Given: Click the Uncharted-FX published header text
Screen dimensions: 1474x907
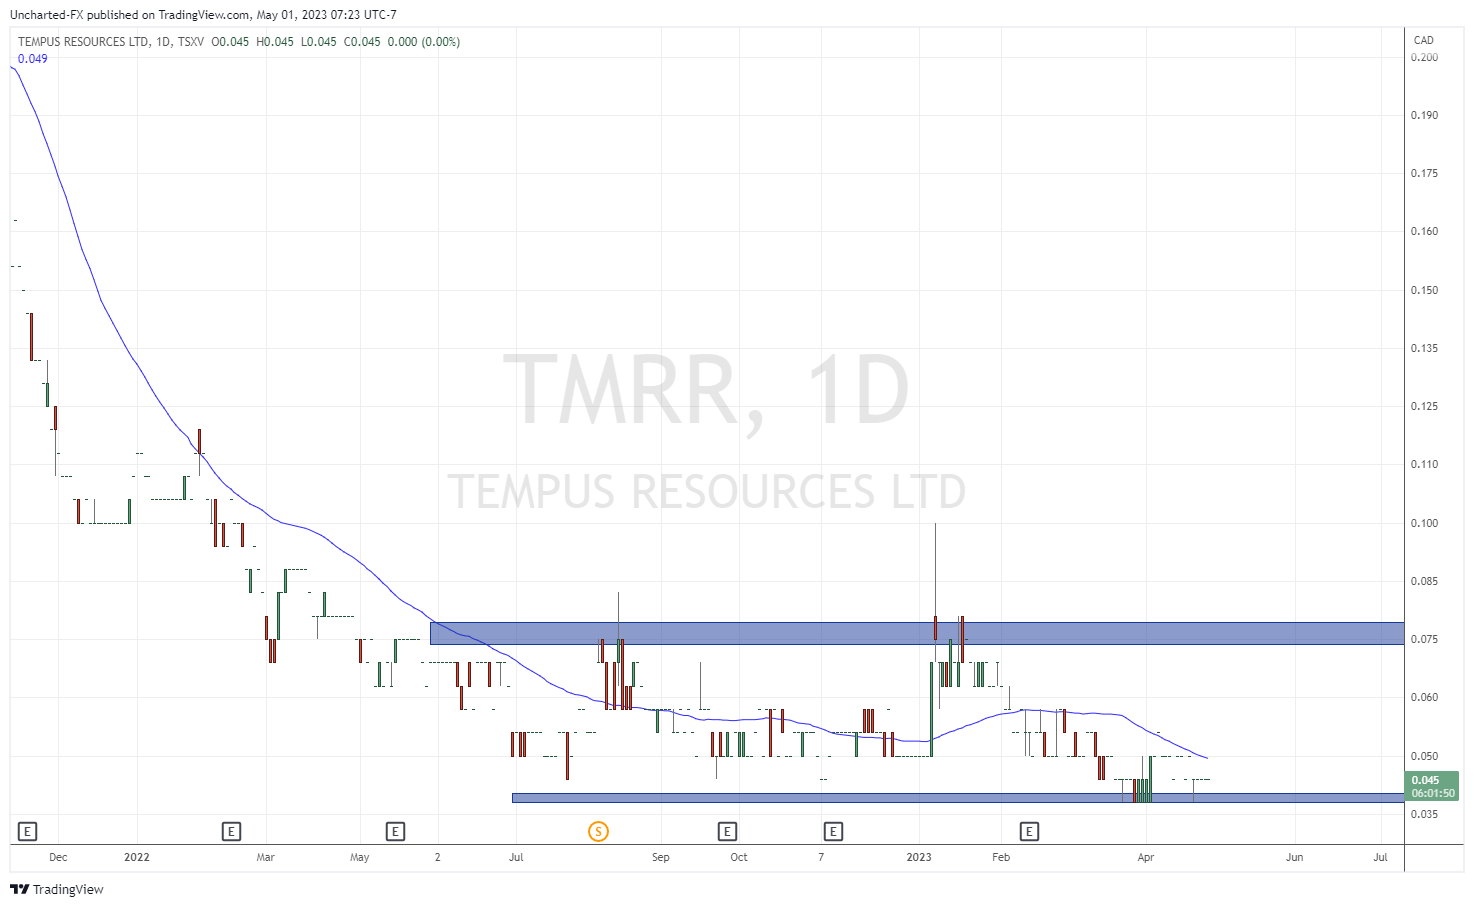Looking at the screenshot, I should [203, 15].
